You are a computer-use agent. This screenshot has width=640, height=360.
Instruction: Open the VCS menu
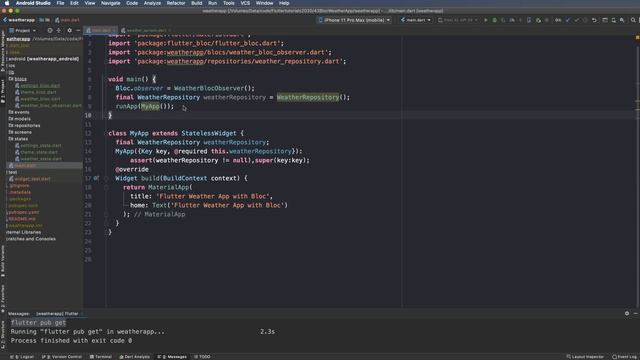(245, 3)
